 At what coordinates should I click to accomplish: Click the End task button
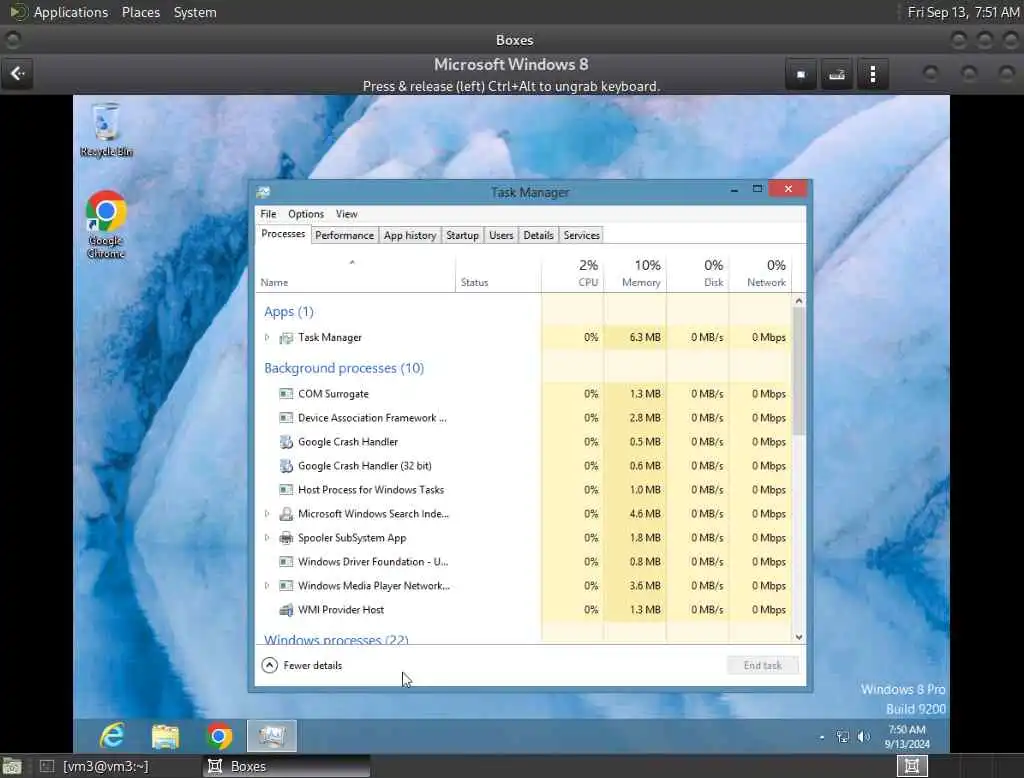762,665
